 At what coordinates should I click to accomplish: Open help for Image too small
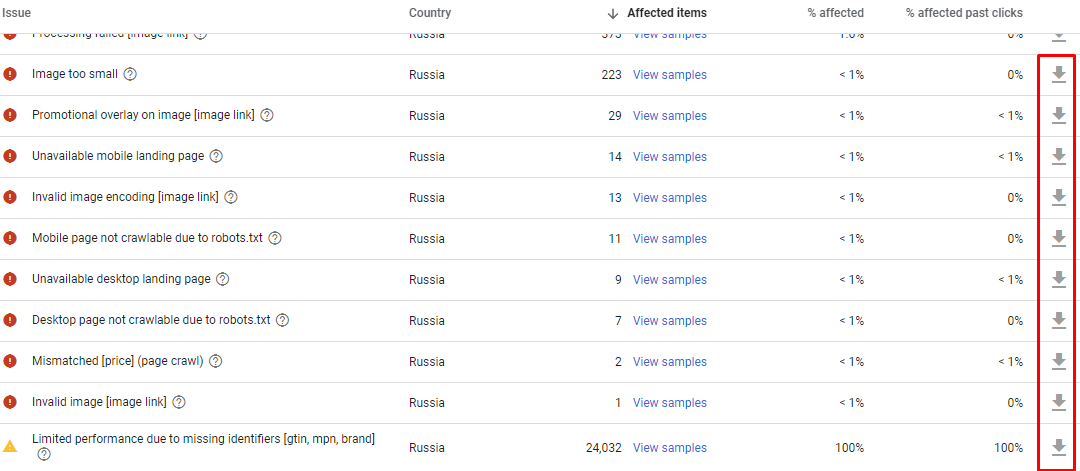point(130,75)
